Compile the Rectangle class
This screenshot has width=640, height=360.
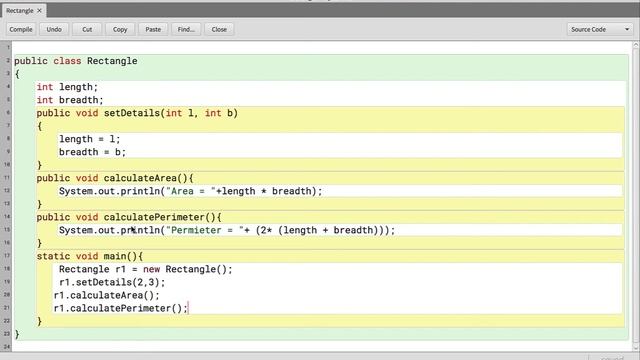21,29
